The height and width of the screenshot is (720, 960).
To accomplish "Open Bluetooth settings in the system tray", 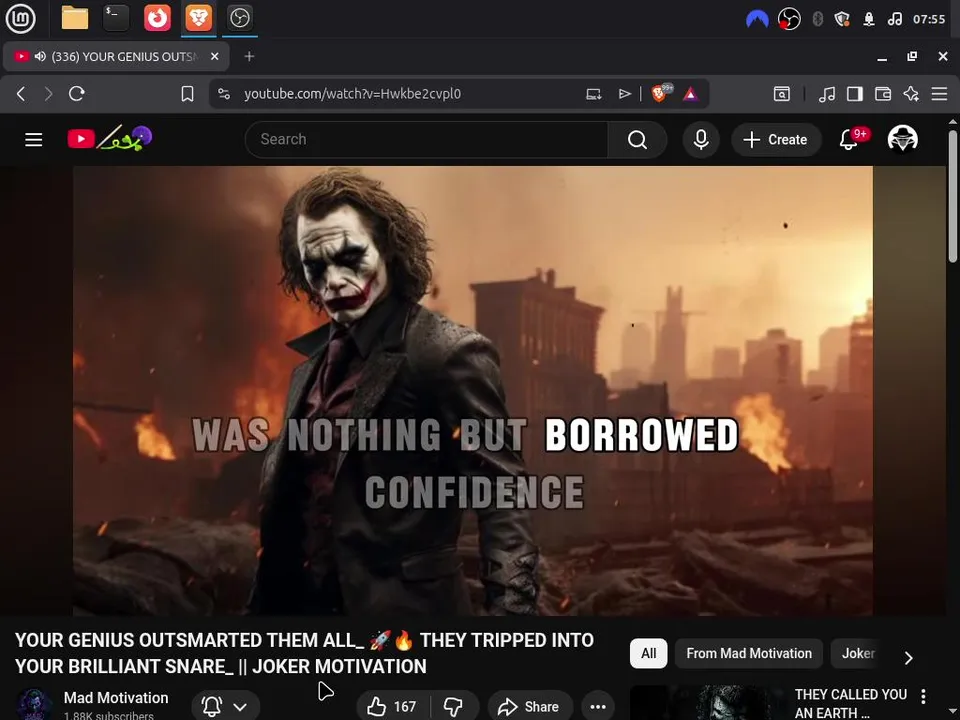I will (817, 19).
